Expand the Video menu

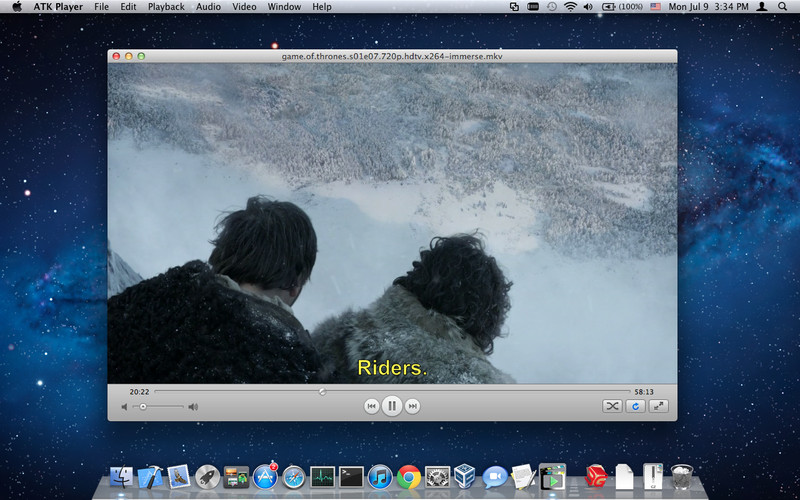(x=244, y=7)
